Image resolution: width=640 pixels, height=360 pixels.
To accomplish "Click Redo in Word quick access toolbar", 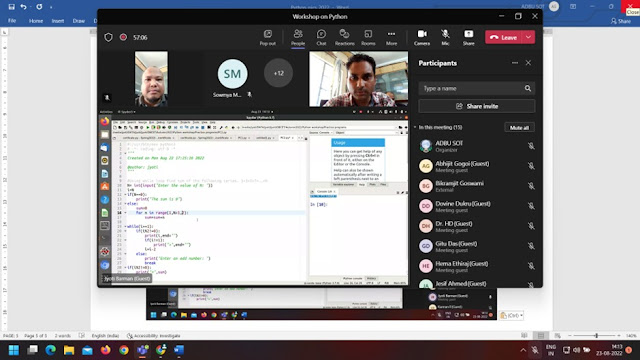I will (39, 7).
